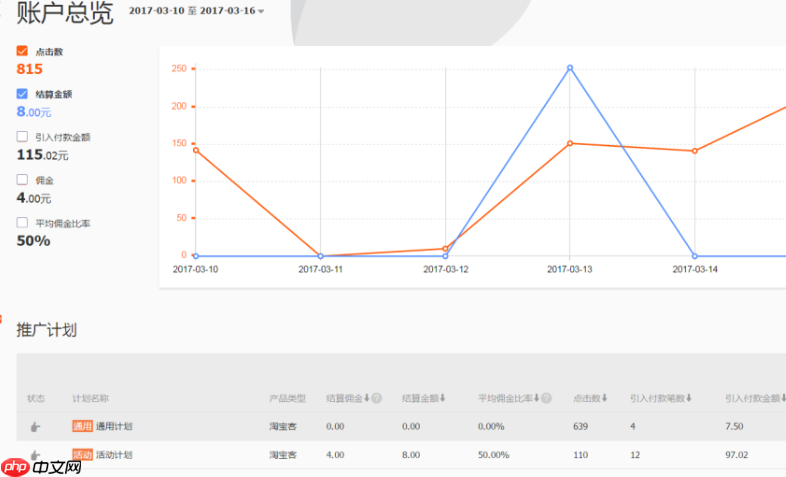Check the 平均佣金比率 checkbox
The image size is (786, 477).
pyautogui.click(x=22, y=223)
